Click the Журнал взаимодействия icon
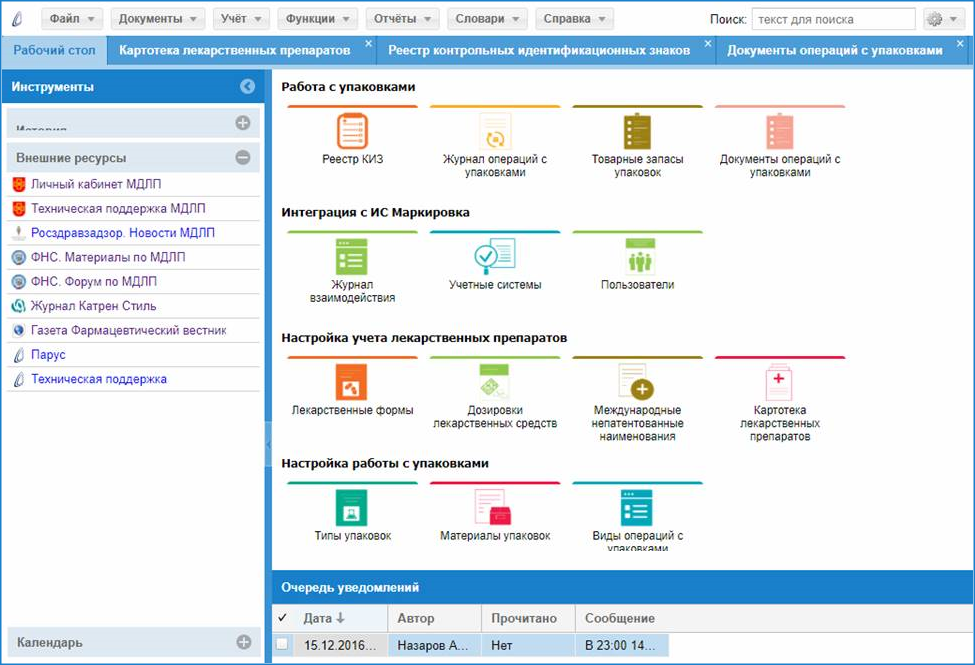The image size is (975, 665). pyautogui.click(x=352, y=257)
